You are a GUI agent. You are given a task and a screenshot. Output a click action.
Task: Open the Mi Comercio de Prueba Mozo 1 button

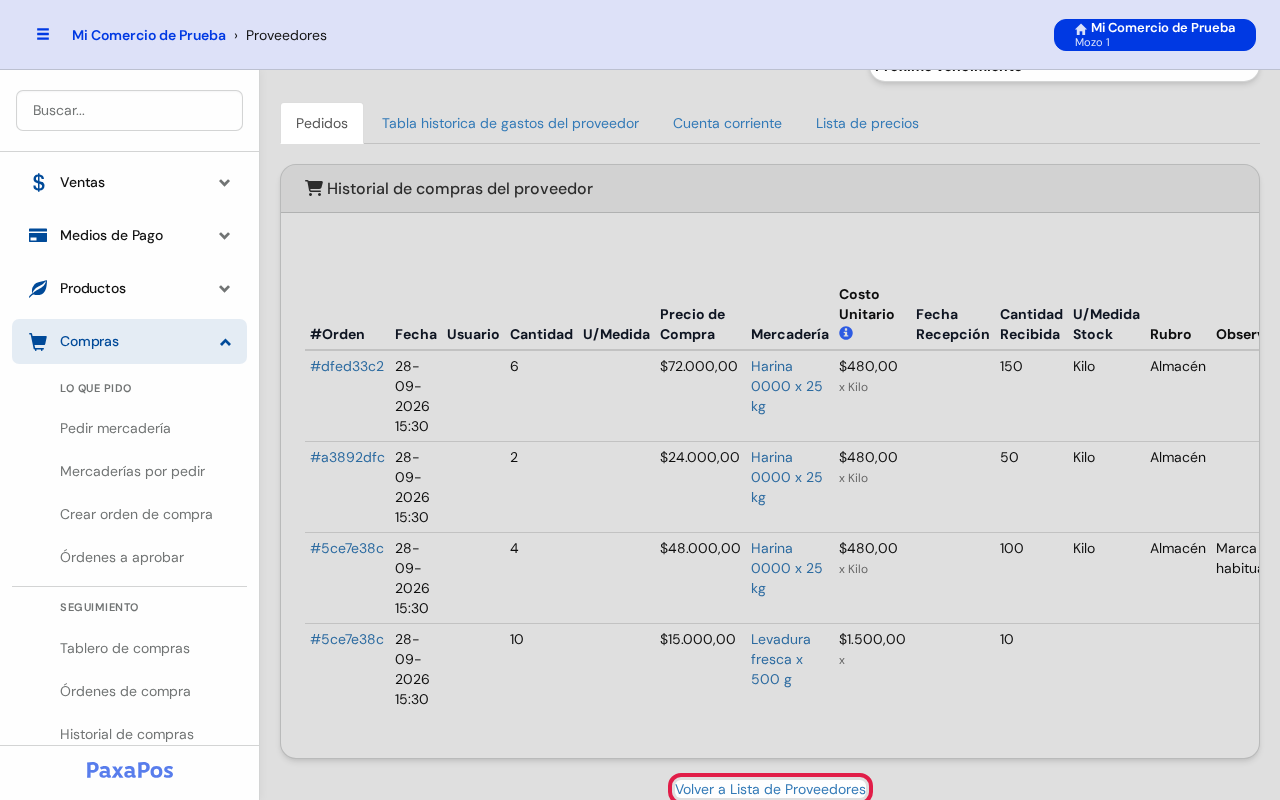coord(1155,35)
